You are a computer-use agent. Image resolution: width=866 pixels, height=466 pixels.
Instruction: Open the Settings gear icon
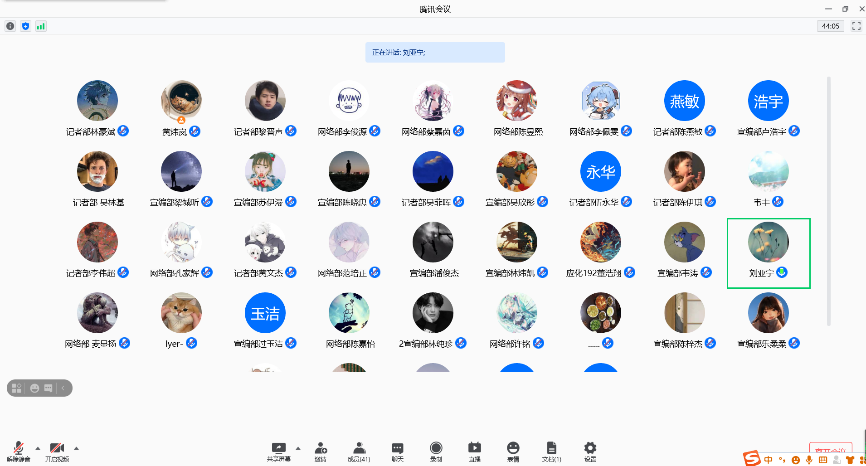click(590, 449)
